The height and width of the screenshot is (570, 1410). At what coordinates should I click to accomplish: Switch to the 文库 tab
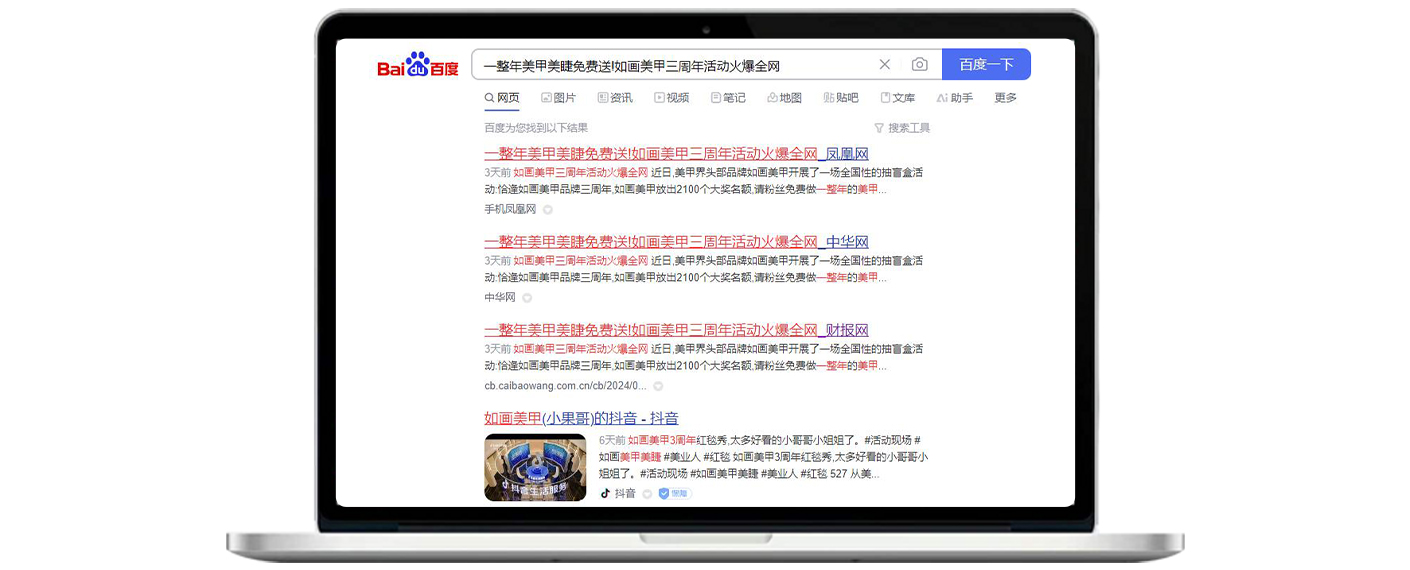coord(898,98)
